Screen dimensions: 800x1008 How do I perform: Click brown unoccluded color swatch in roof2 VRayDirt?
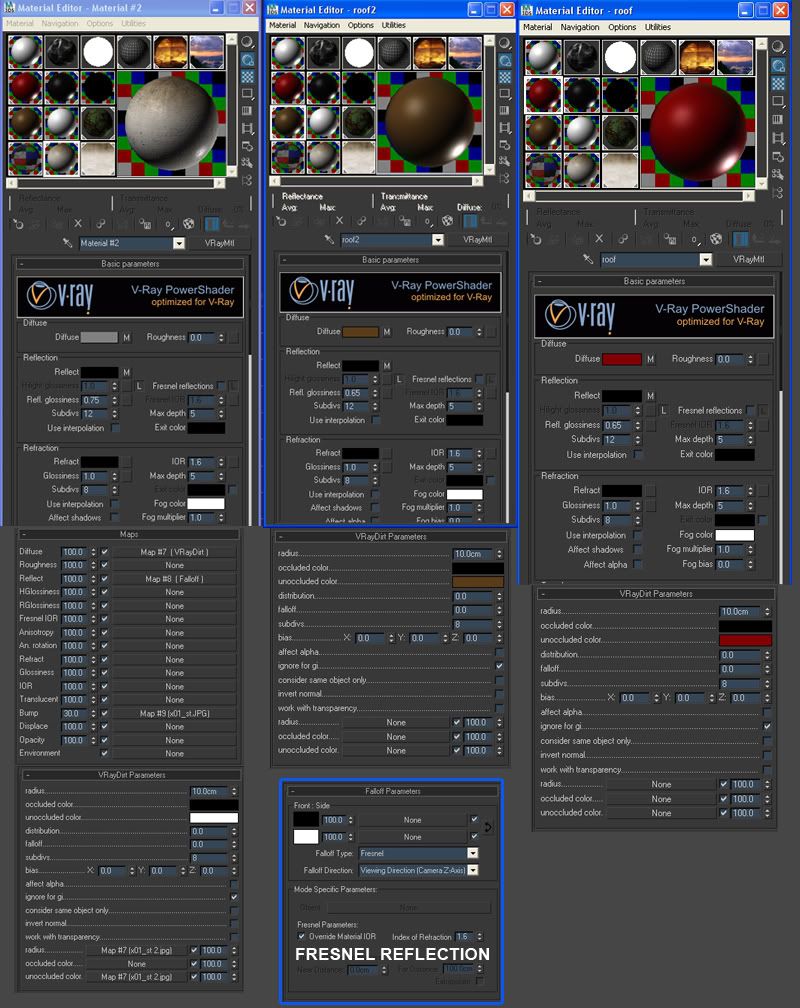point(478,581)
